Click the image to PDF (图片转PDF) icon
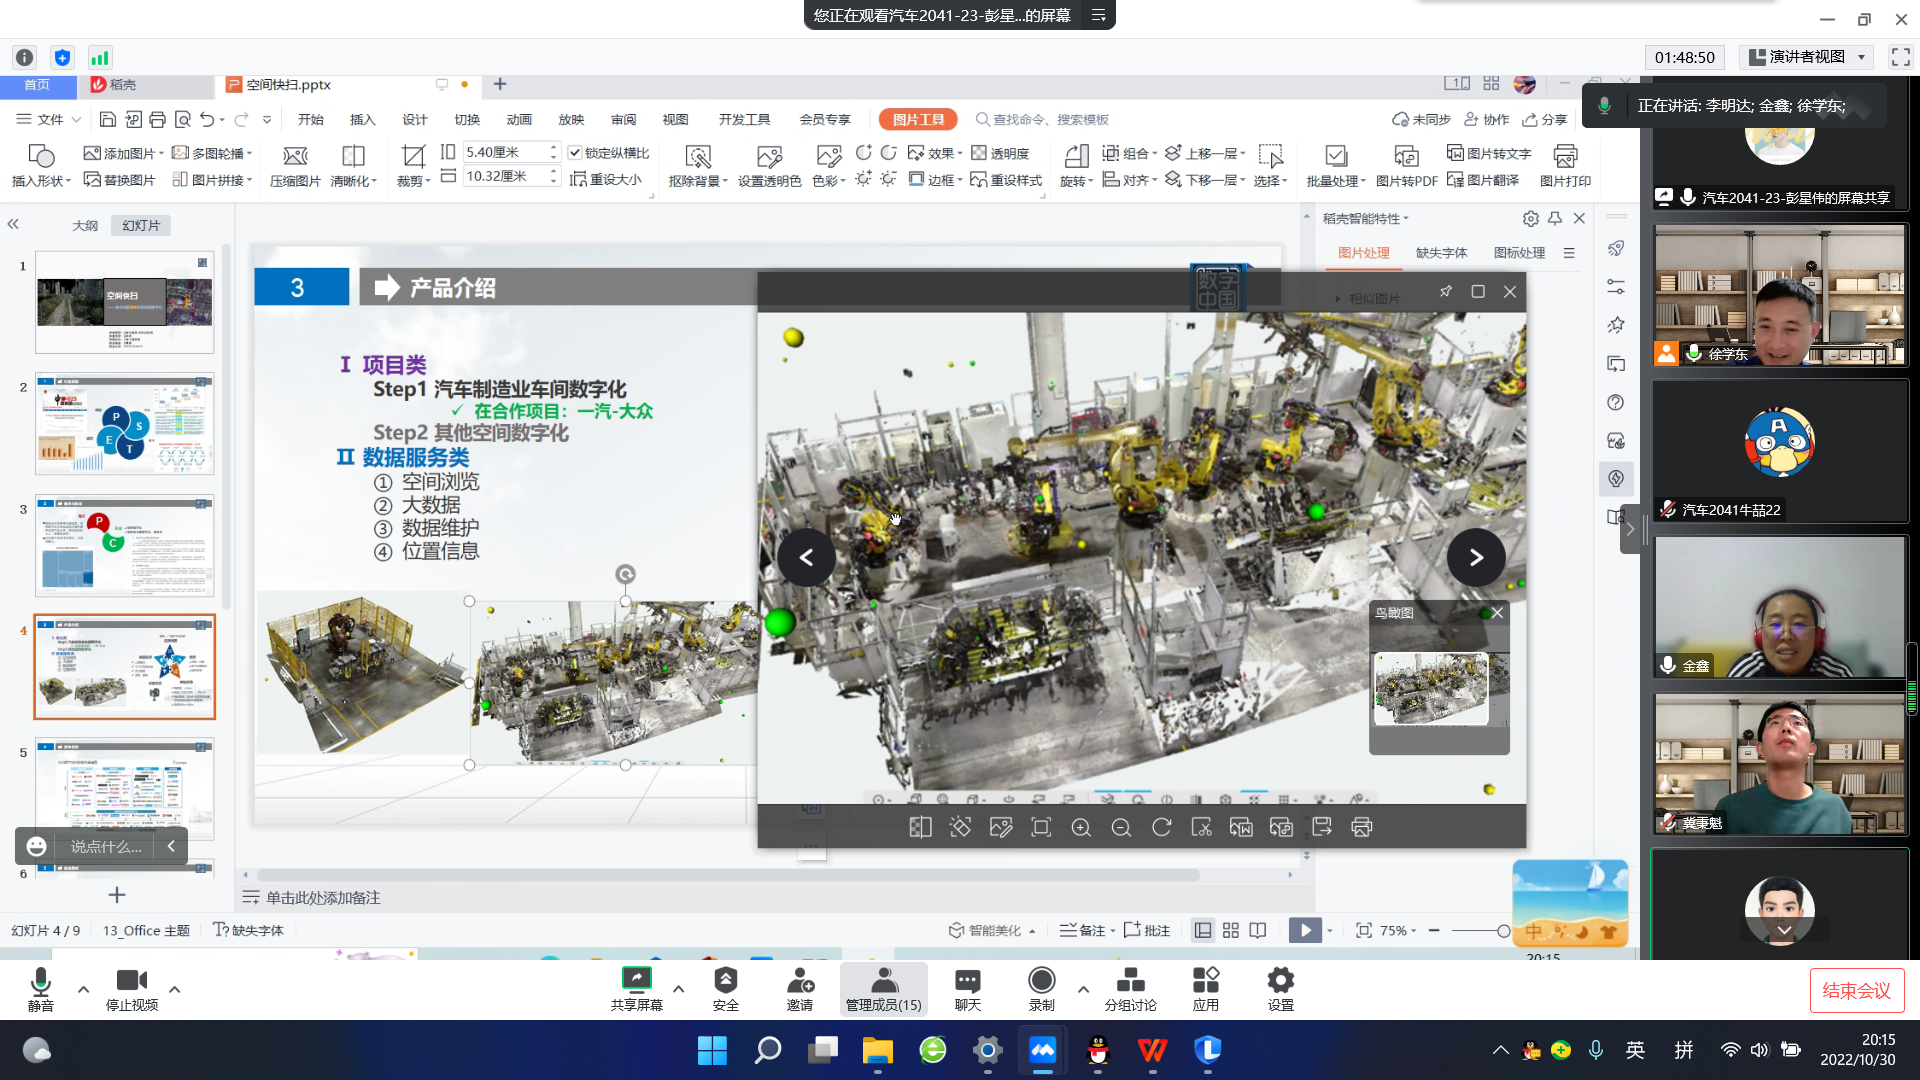Viewport: 1920px width, 1080px height. coord(1406,156)
